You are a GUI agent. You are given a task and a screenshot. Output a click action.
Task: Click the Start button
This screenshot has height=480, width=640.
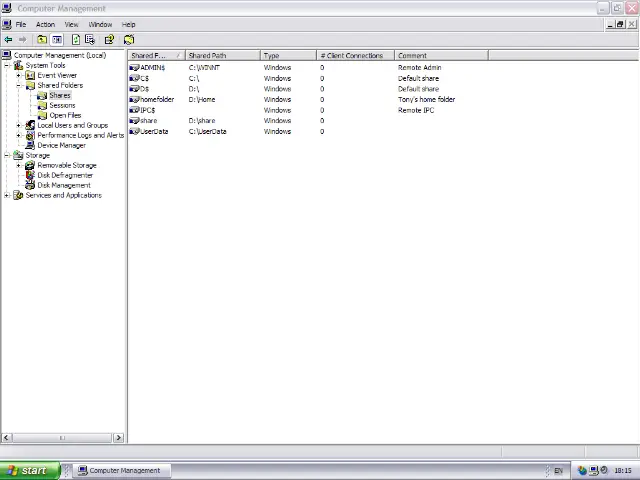tap(30, 471)
